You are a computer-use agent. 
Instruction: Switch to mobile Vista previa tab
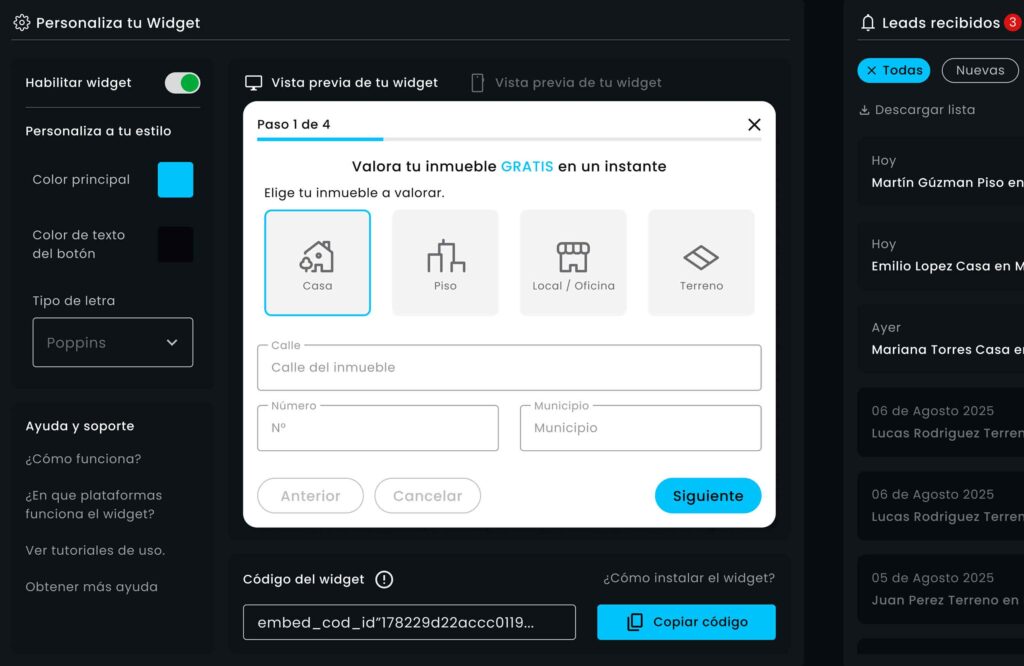point(566,83)
